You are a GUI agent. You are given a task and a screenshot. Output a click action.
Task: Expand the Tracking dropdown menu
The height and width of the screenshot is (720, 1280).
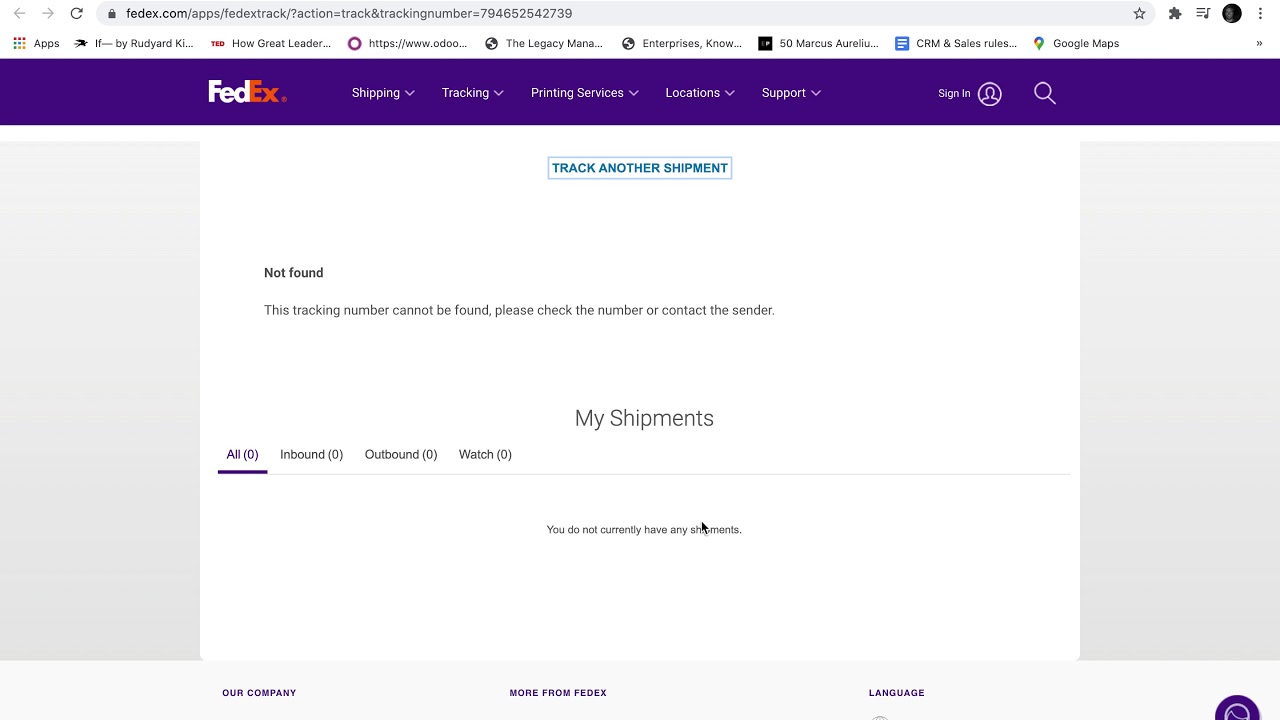(x=473, y=93)
